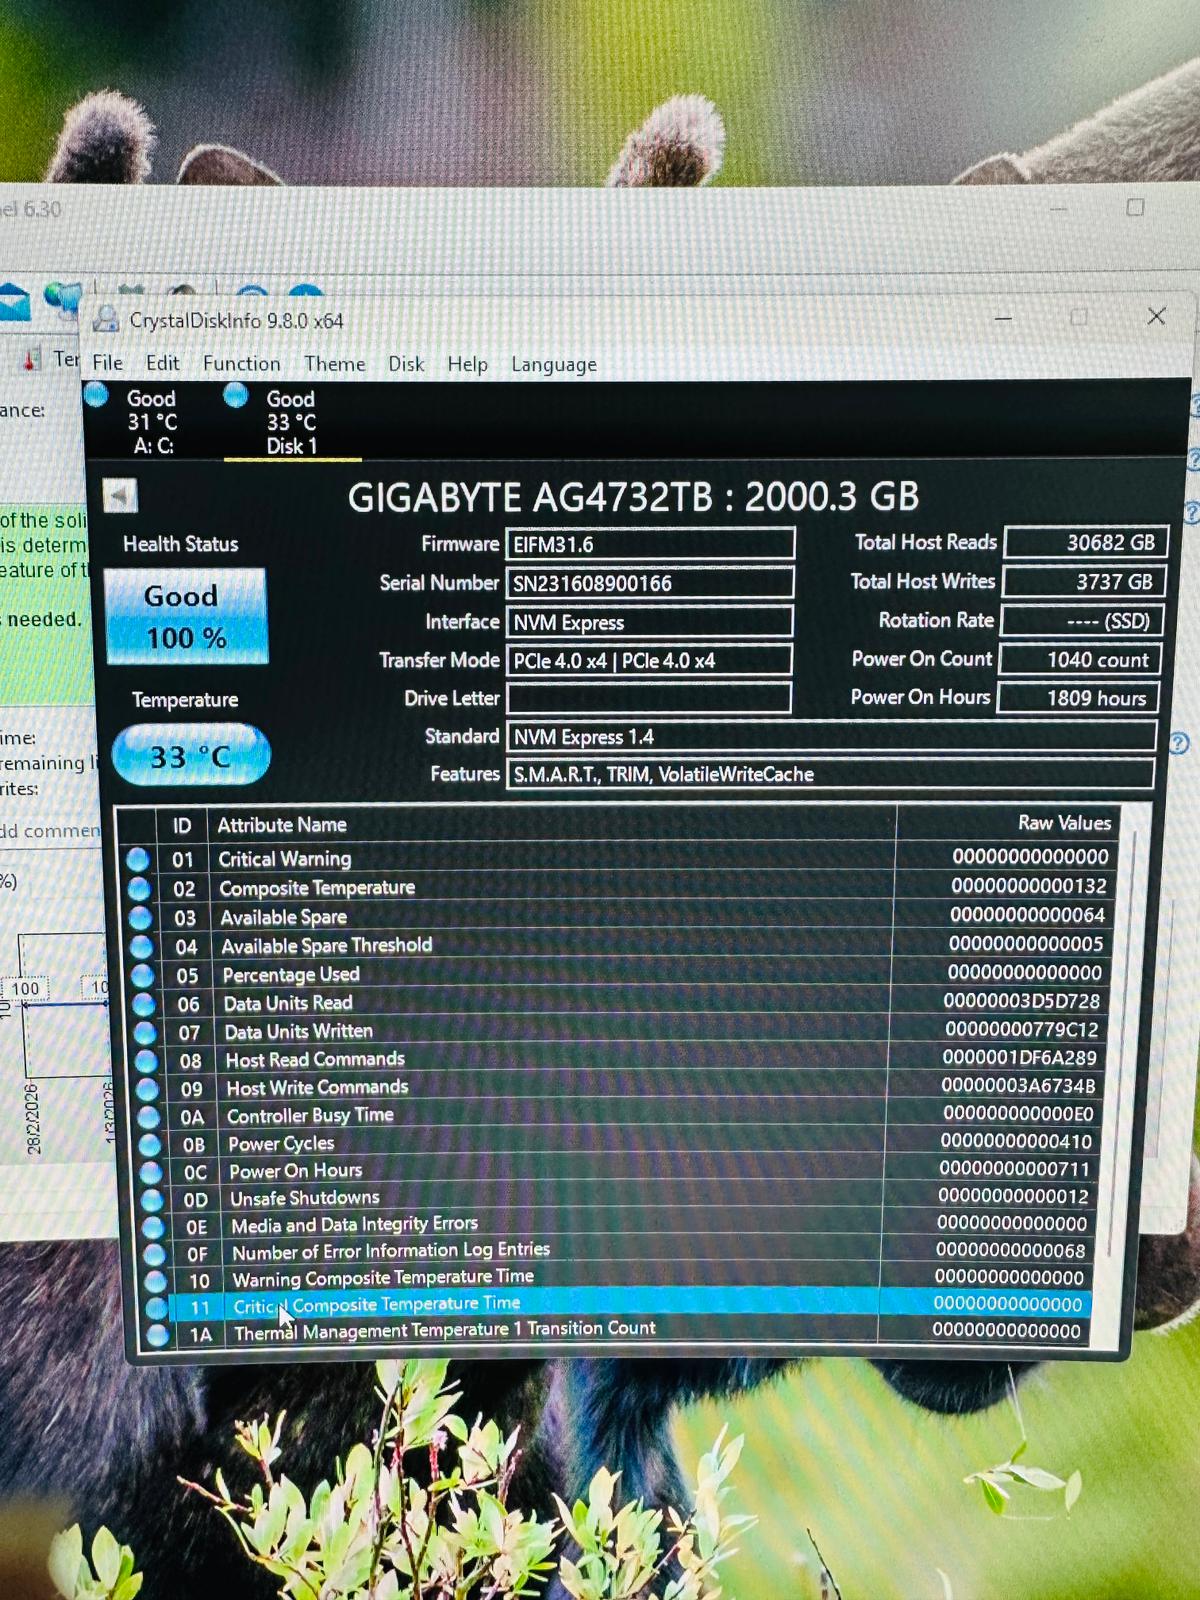Open the Language menu
1200x1600 pixels.
[x=553, y=365]
